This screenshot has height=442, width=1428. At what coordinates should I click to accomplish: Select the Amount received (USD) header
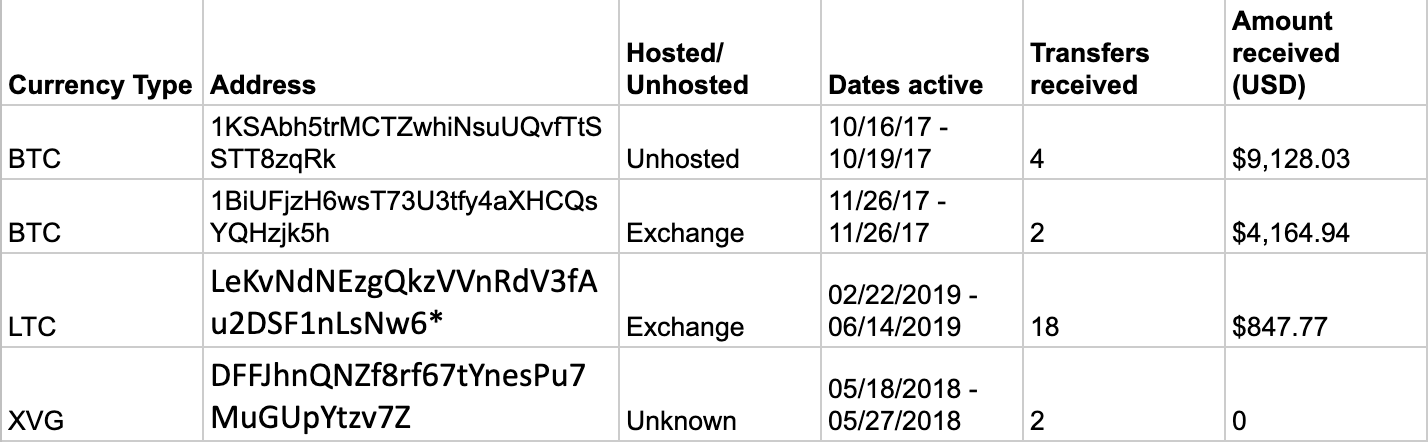pyautogui.click(x=1285, y=53)
